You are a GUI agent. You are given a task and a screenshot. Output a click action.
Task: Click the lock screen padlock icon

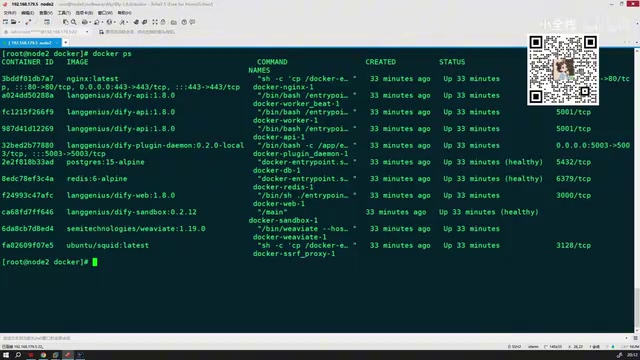pyautogui.click(x=163, y=22)
